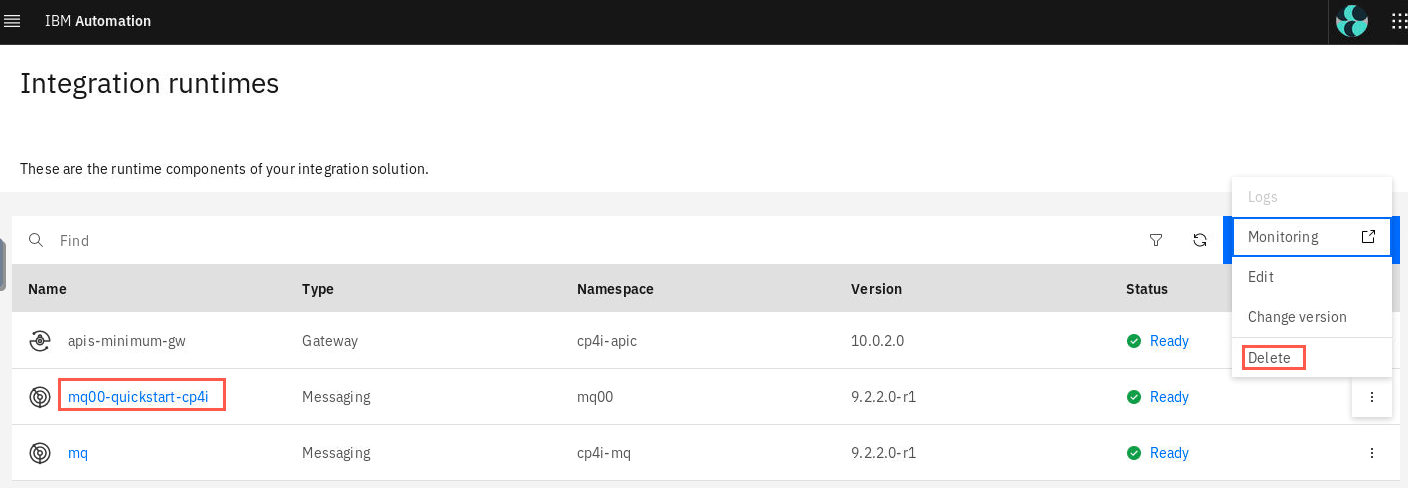Open the mq00-quickstart-cp4i runtime link
The height and width of the screenshot is (488, 1408).
(x=138, y=397)
